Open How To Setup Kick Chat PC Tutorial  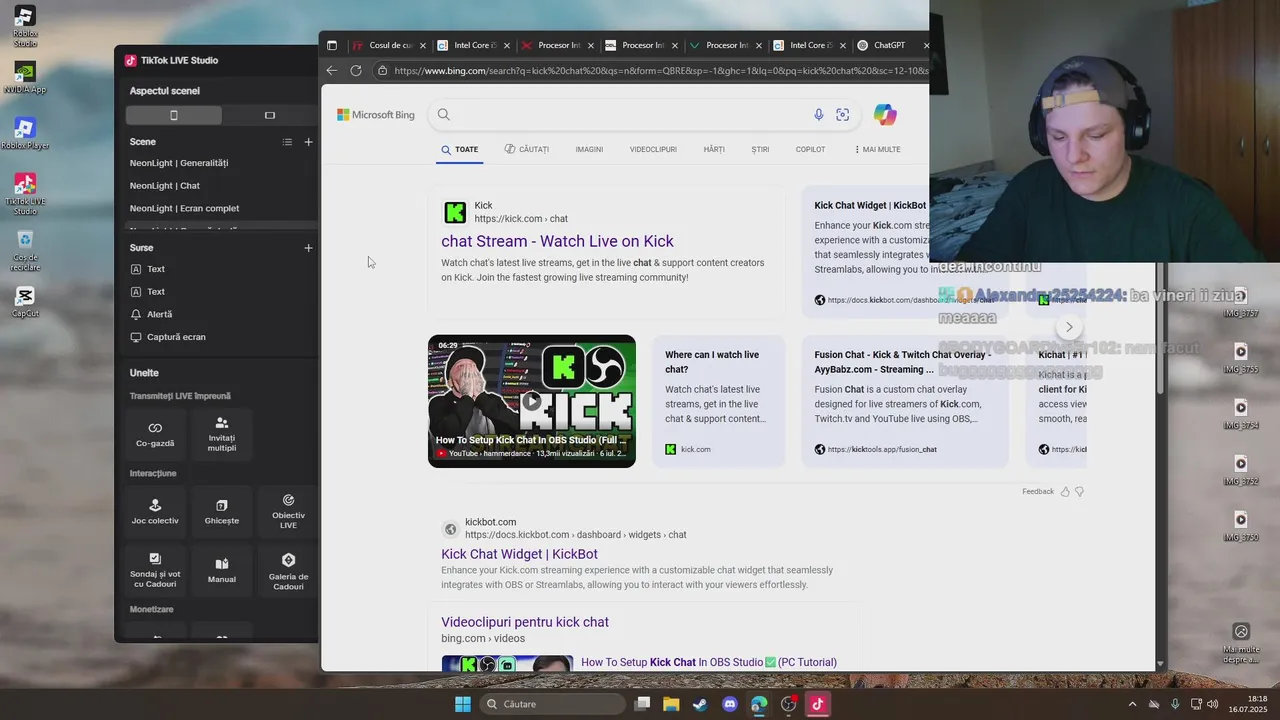coord(709,662)
